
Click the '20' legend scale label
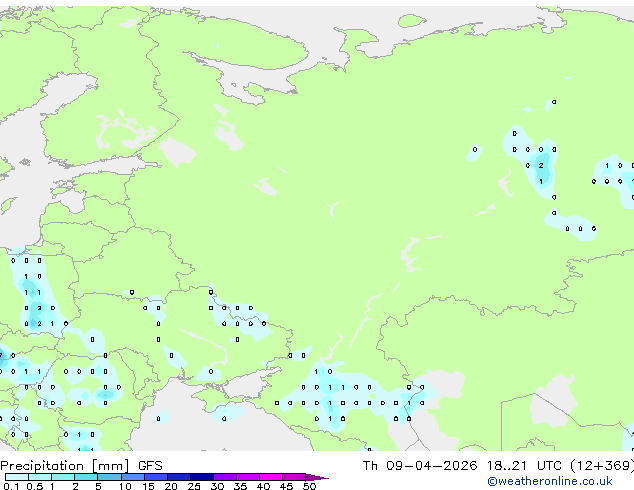tap(171, 486)
